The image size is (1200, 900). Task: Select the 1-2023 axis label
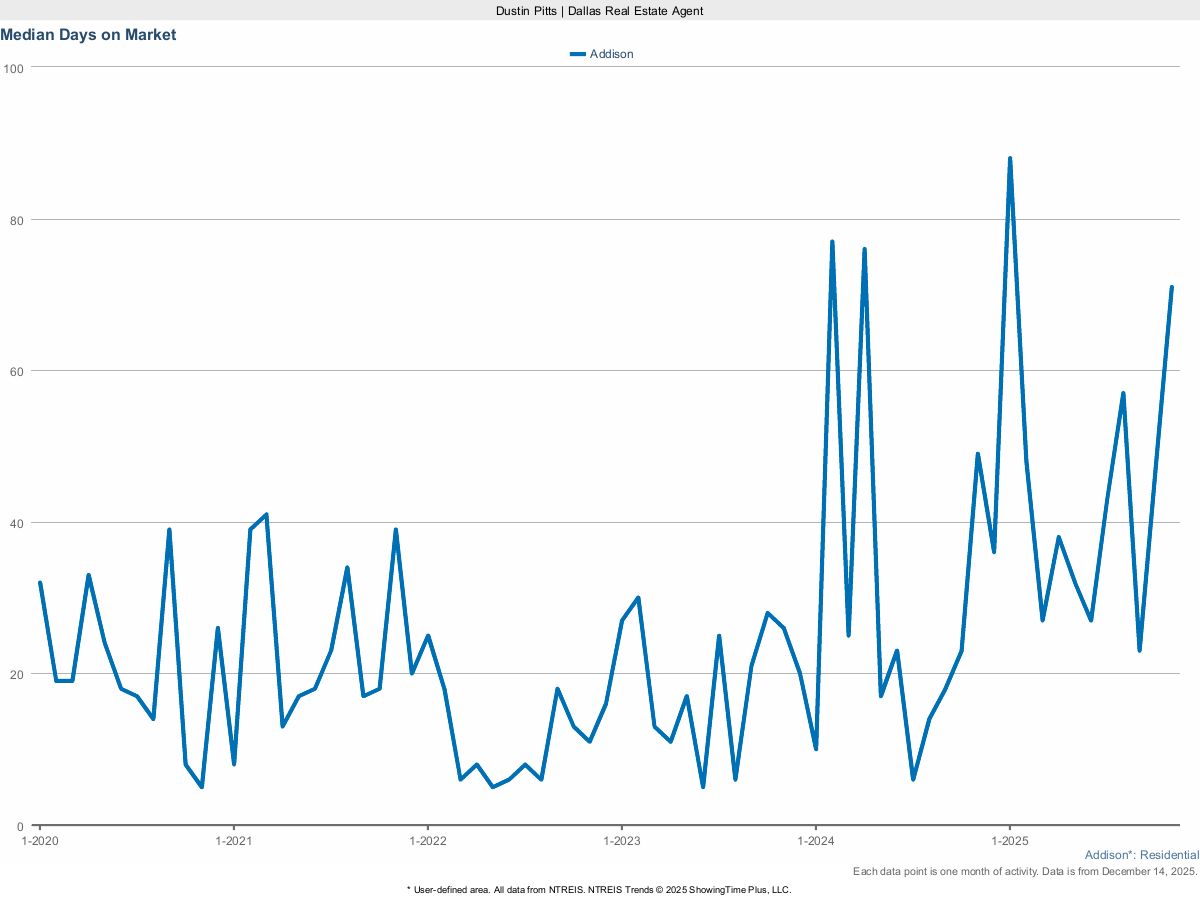tap(623, 841)
